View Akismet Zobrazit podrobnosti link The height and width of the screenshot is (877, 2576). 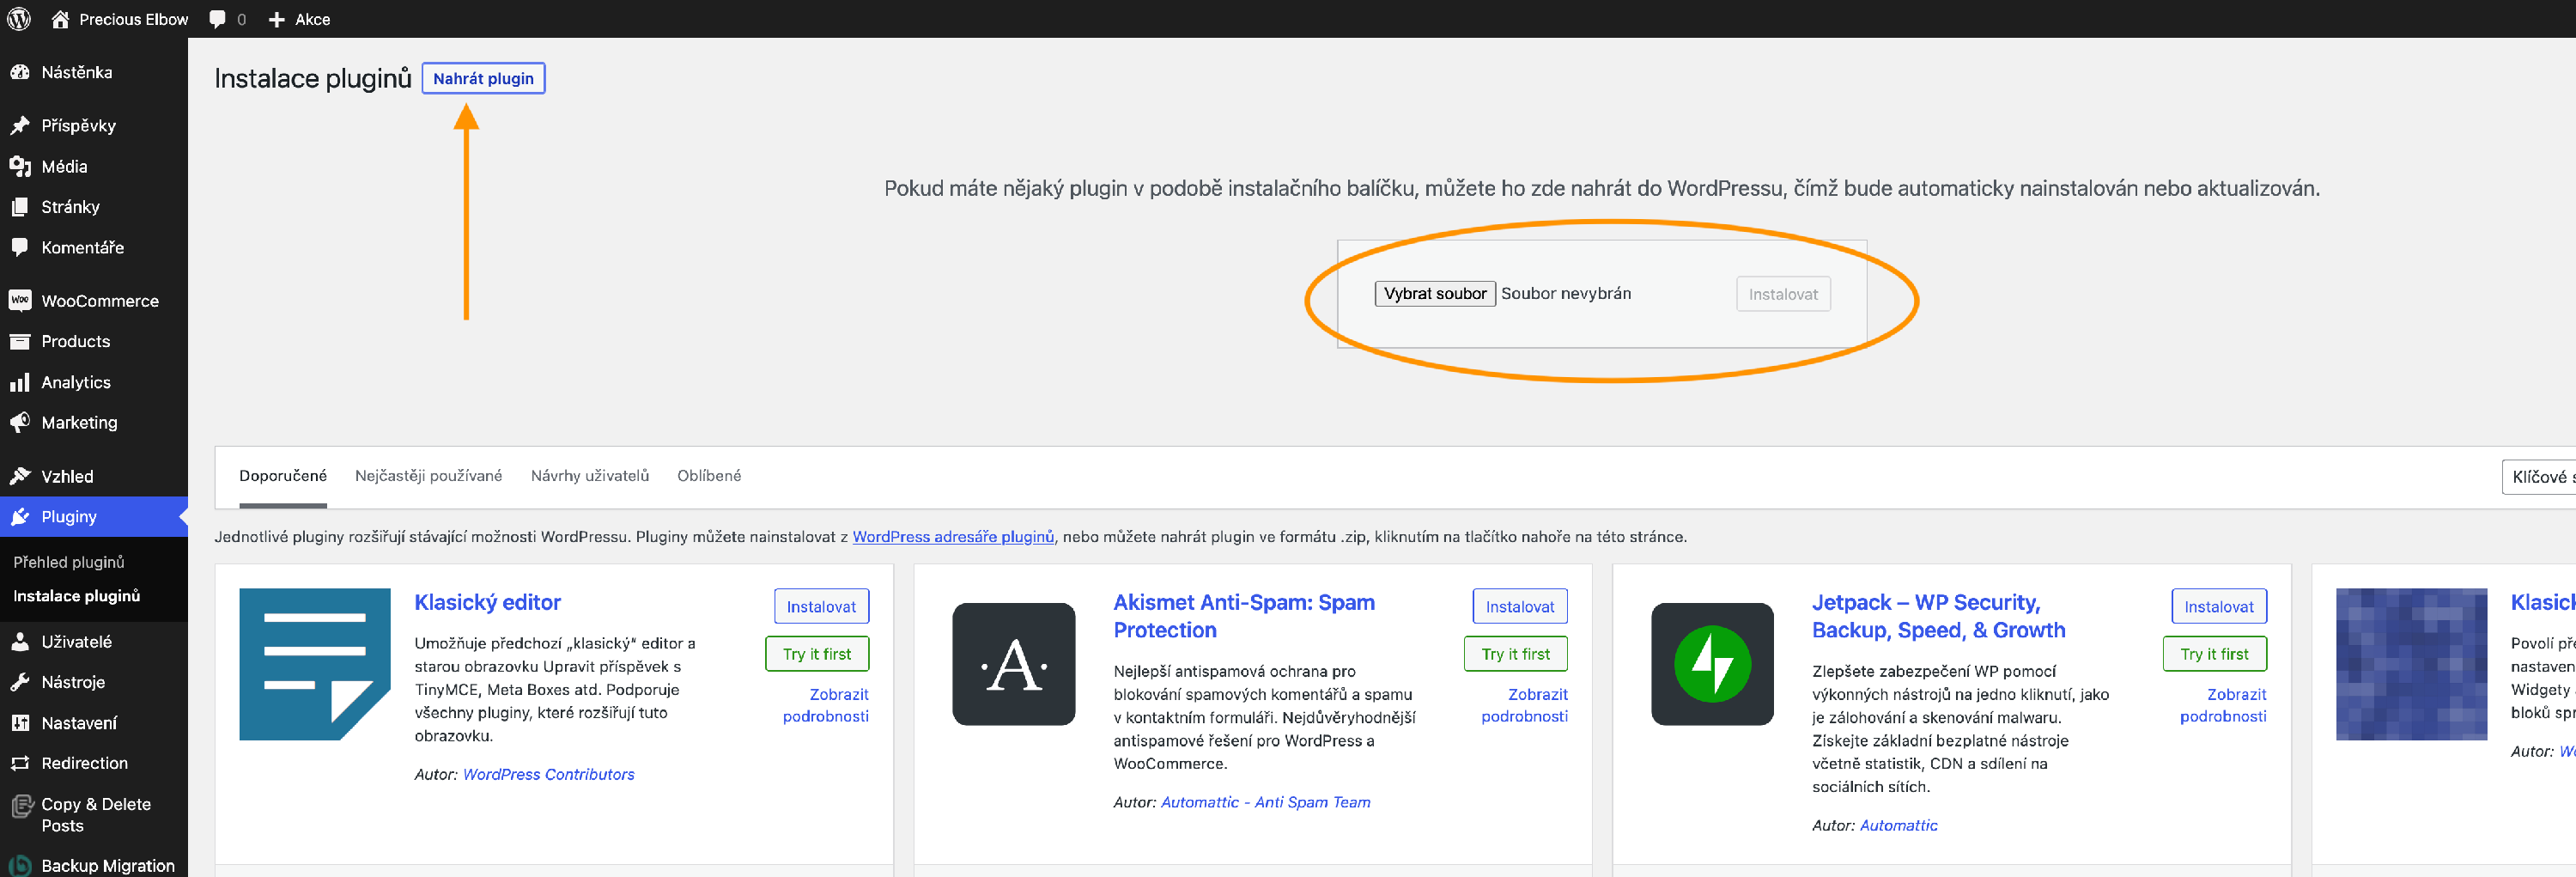pyautogui.click(x=1525, y=705)
